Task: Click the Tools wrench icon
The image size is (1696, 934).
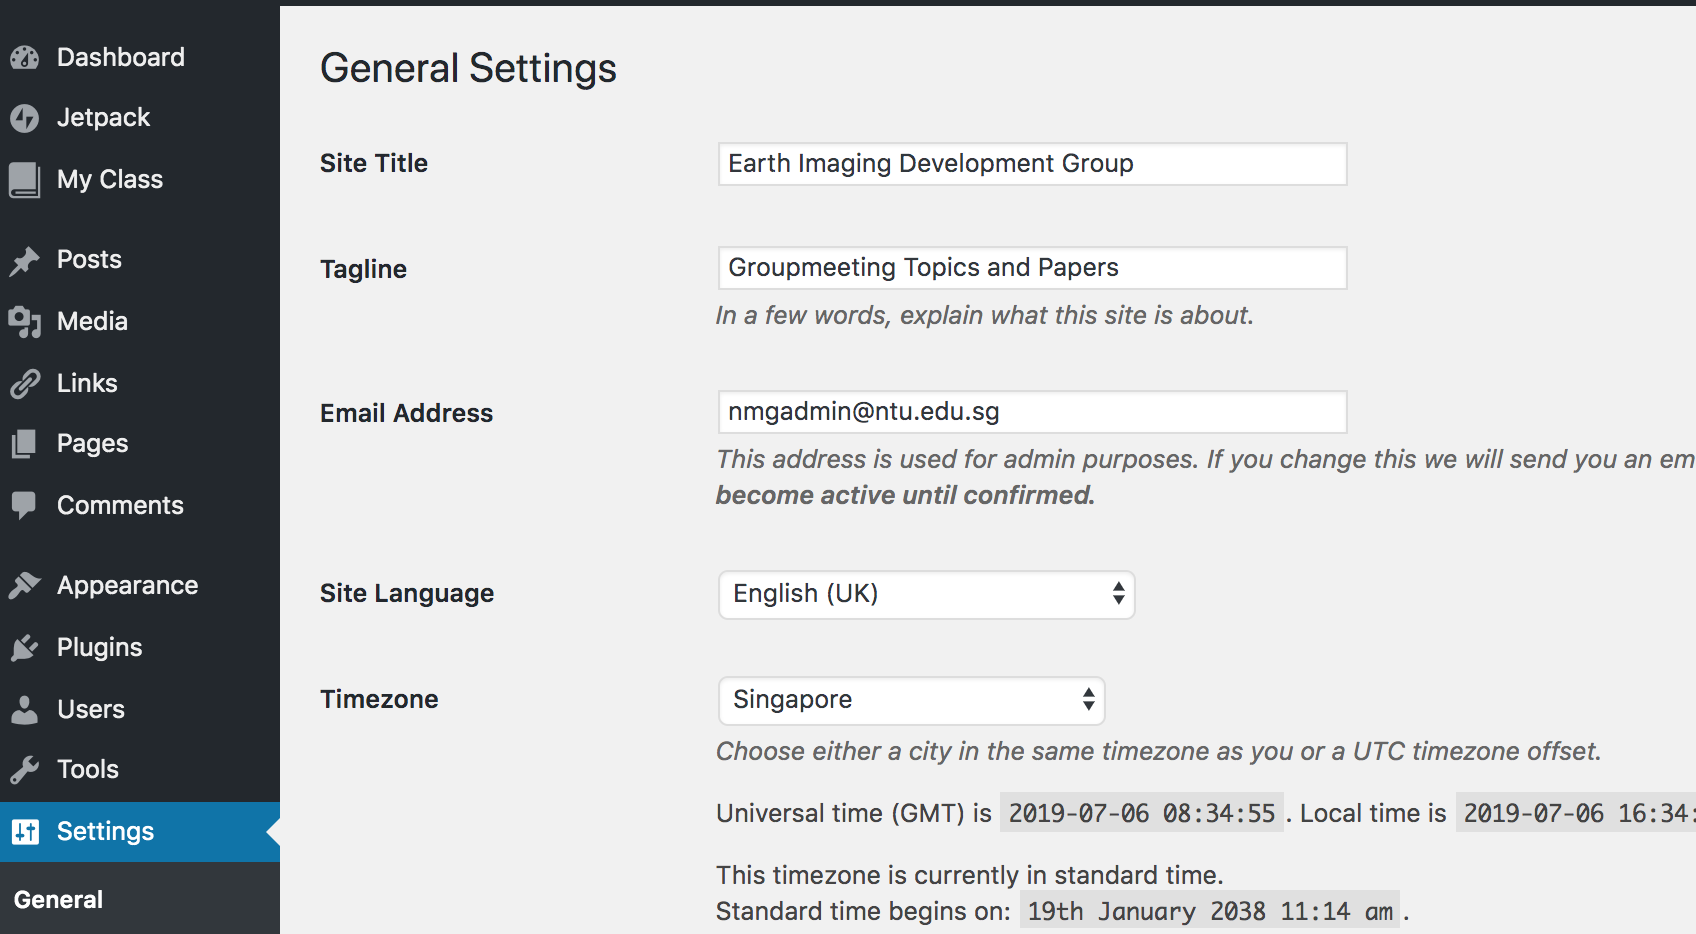Action: (x=25, y=769)
